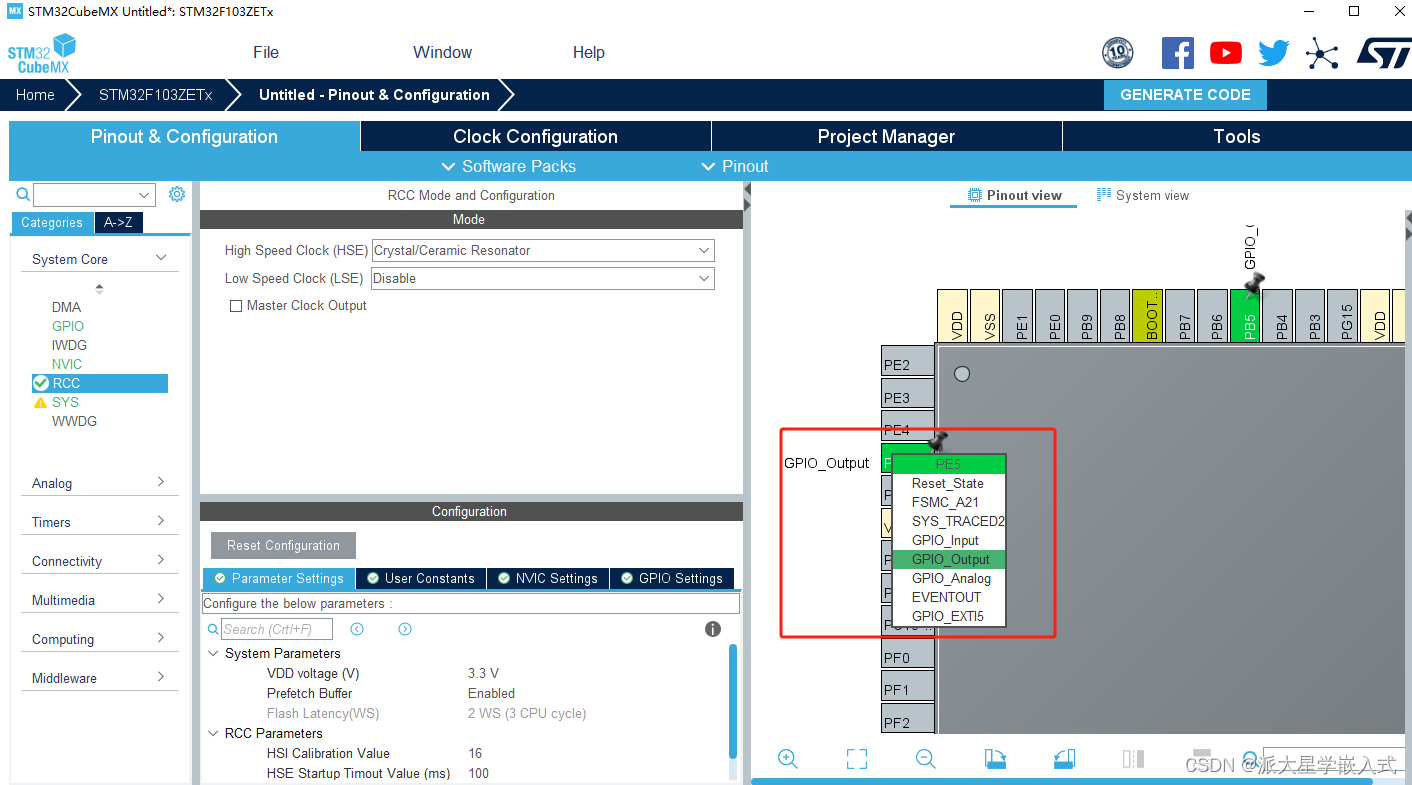The width and height of the screenshot is (1412, 785).
Task: Show parameter info with the i icon
Action: [x=713, y=629]
